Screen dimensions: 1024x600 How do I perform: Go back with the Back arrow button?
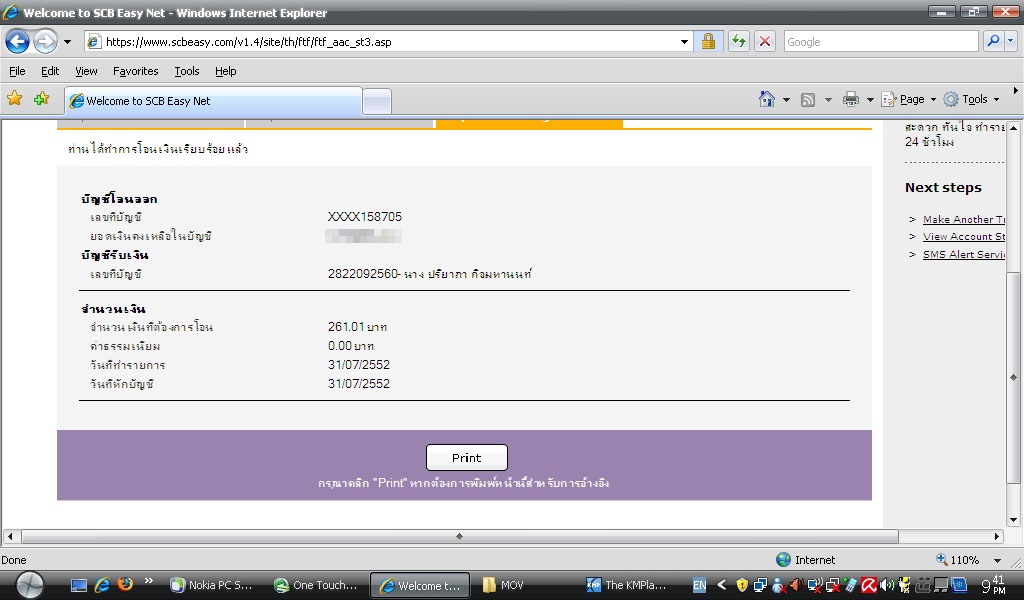pos(18,42)
